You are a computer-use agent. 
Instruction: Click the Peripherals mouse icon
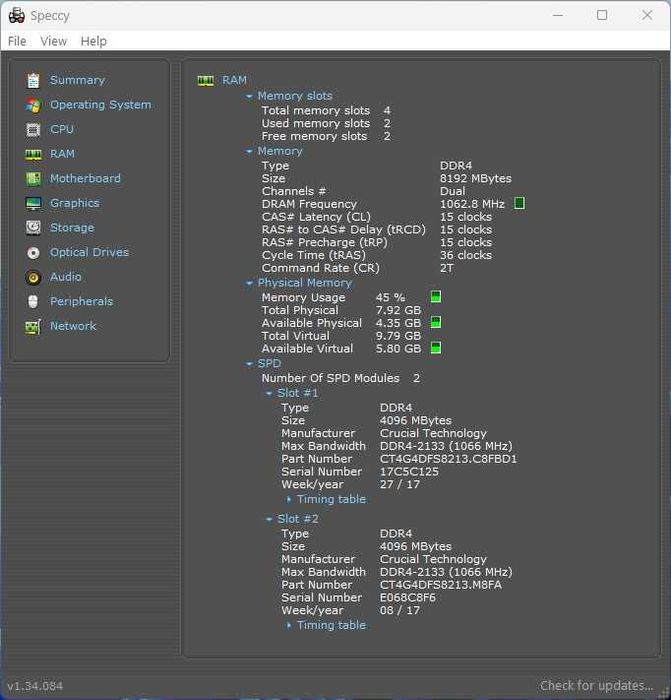[33, 302]
